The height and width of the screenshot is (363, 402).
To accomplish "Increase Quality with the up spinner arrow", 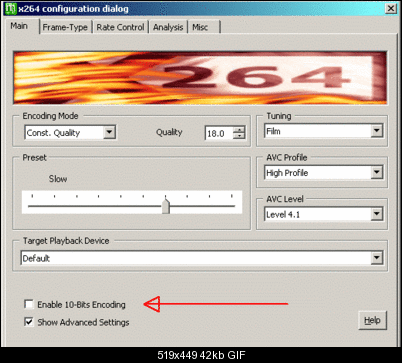I will 239,130.
